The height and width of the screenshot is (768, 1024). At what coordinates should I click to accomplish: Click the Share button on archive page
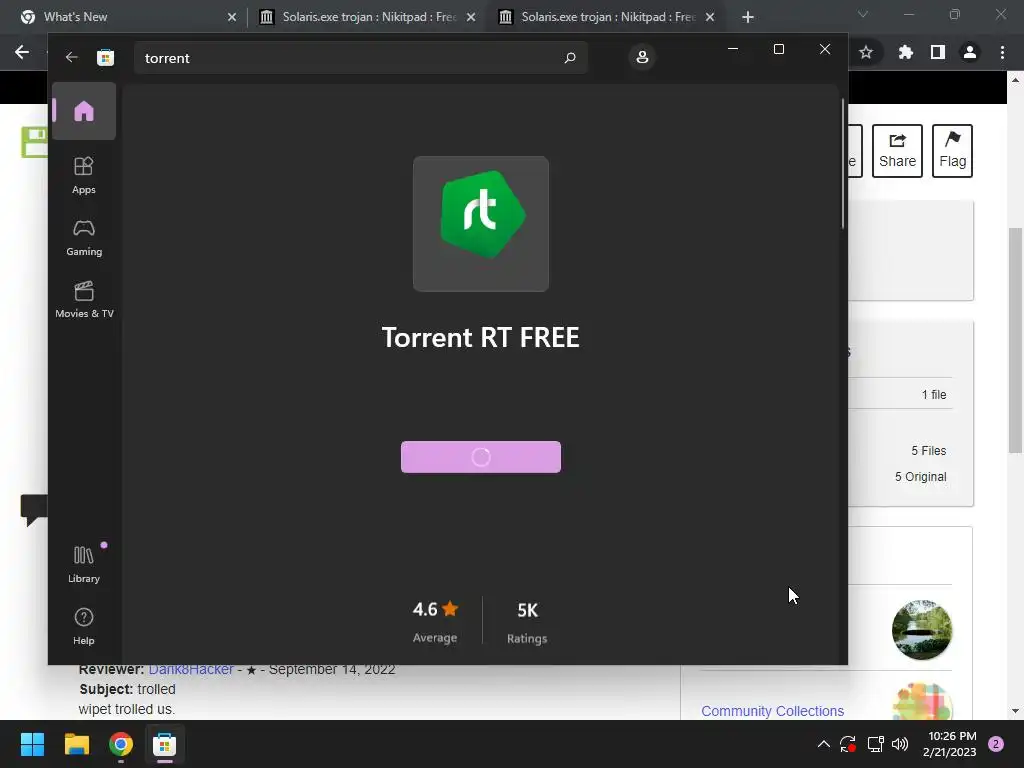(x=897, y=151)
